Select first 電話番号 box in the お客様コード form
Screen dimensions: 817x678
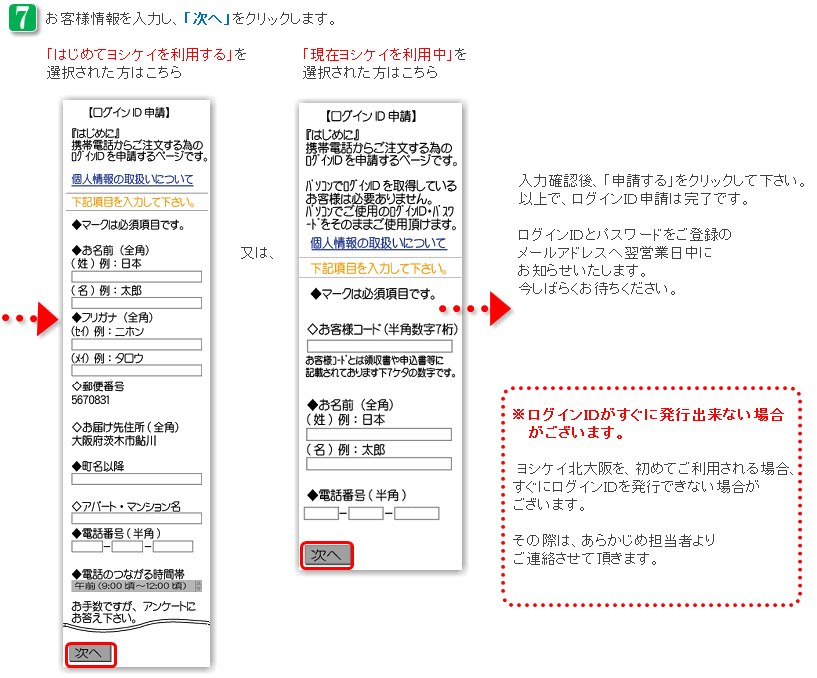[x=321, y=514]
